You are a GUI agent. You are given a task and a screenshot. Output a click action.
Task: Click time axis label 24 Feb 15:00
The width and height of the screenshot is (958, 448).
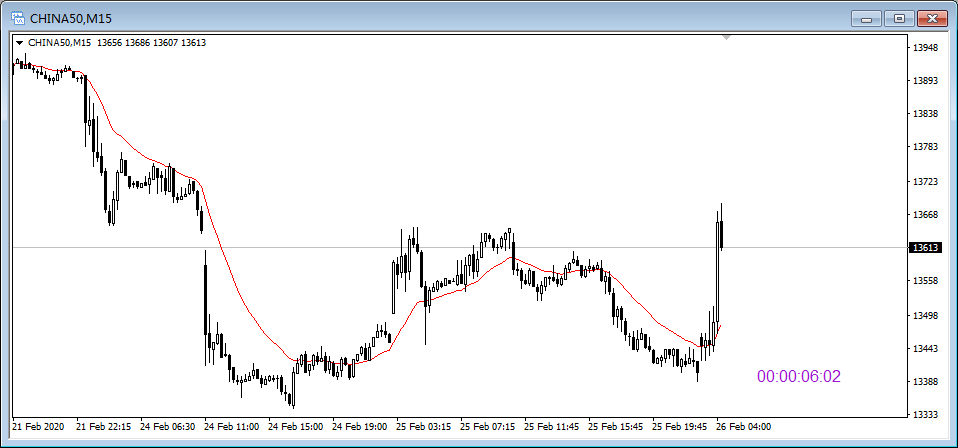click(296, 426)
